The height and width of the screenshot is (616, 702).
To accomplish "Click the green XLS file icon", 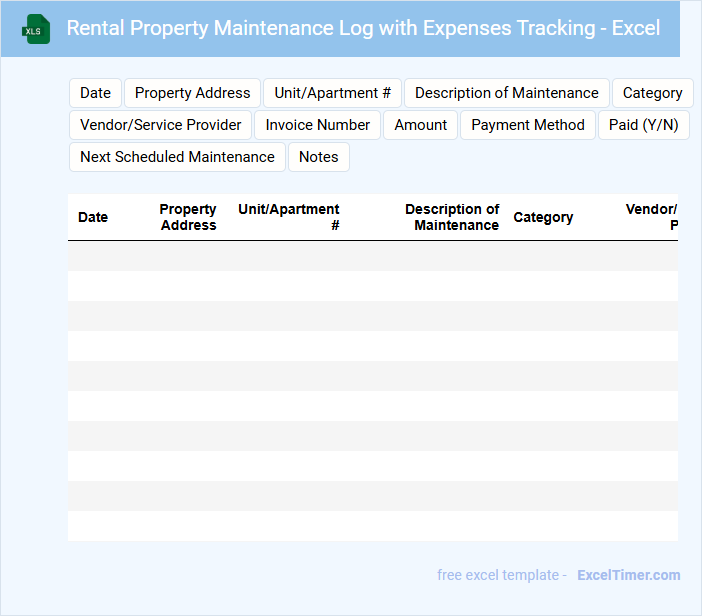I will point(36,29).
